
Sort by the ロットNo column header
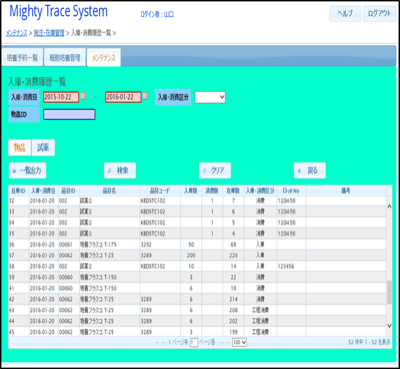[x=291, y=191]
